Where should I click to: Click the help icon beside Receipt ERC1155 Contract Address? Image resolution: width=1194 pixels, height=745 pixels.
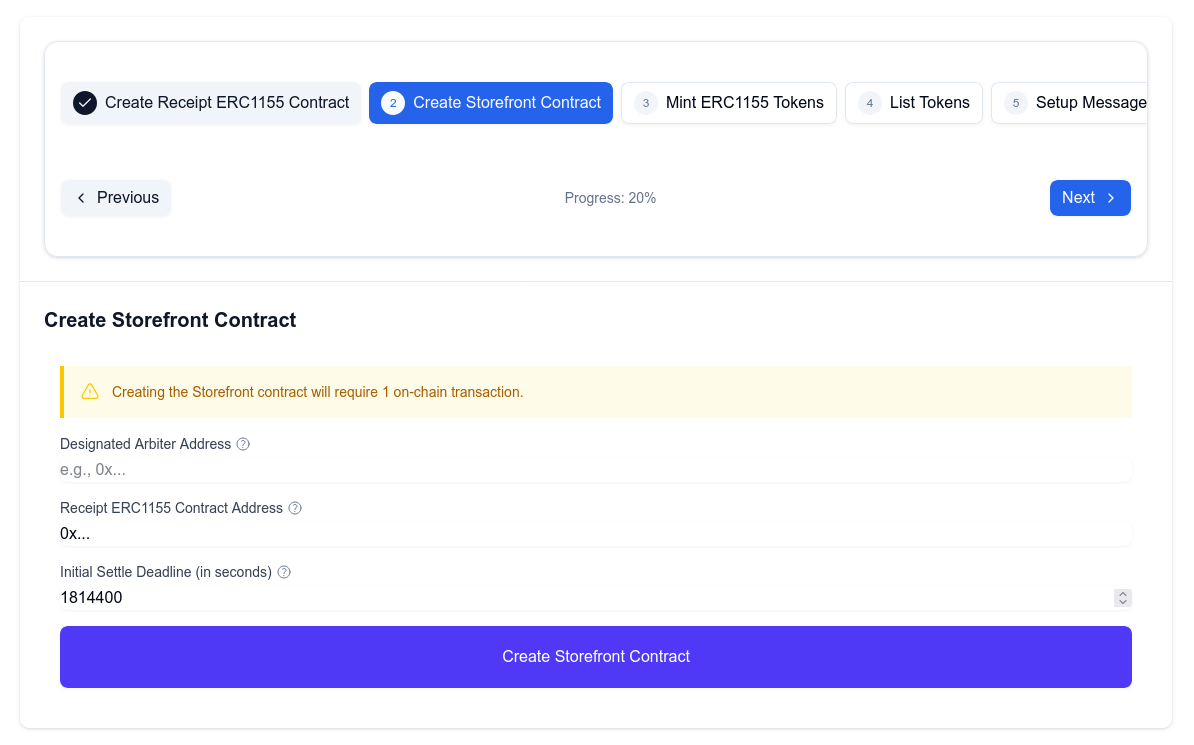[x=294, y=508]
